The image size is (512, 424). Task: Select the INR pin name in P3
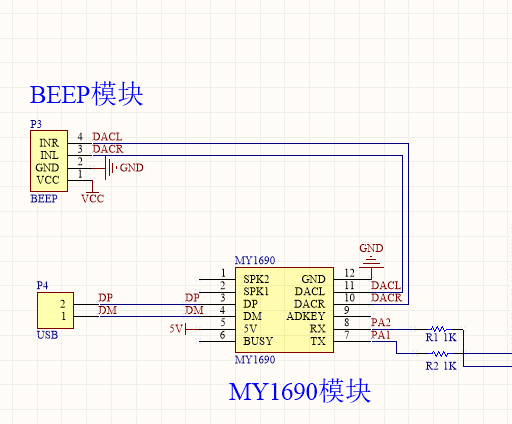[x=49, y=143]
